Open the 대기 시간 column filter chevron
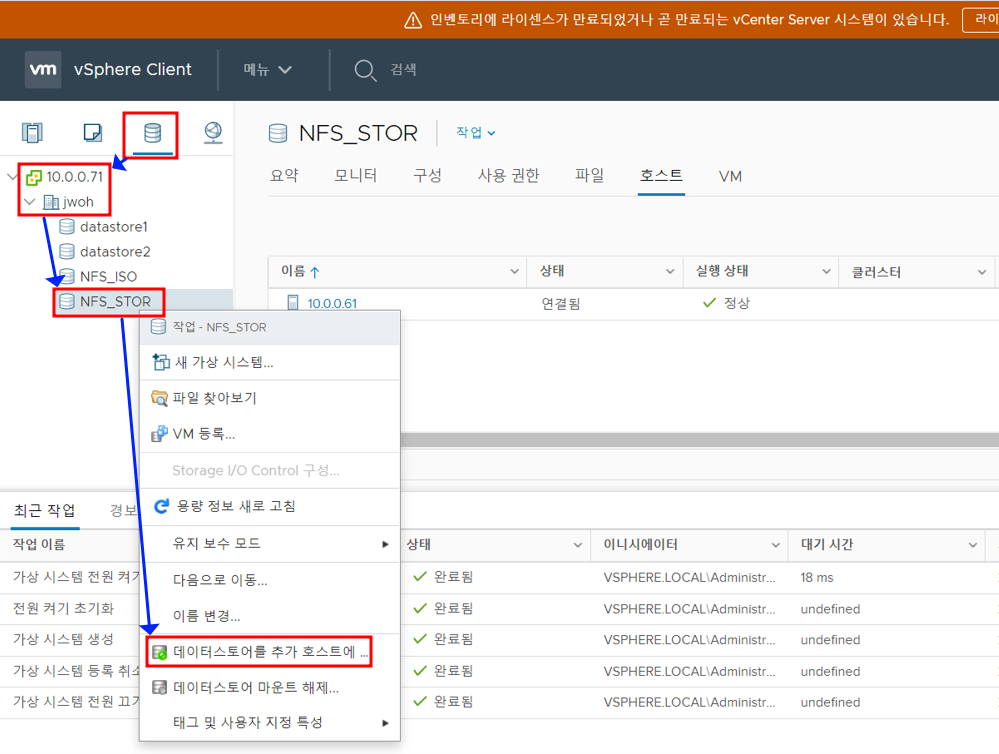The image size is (999, 754). point(973,545)
